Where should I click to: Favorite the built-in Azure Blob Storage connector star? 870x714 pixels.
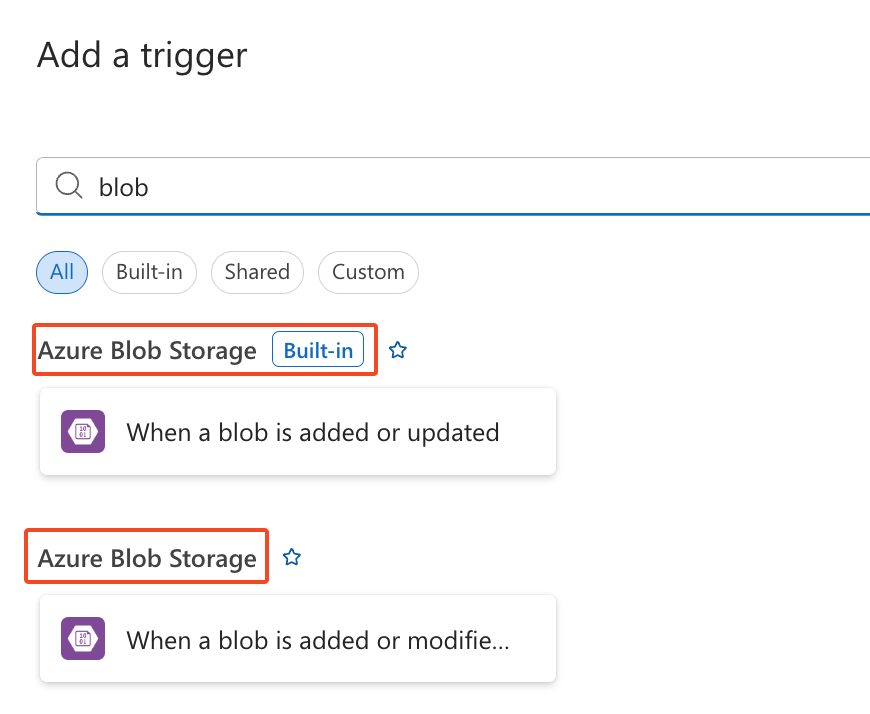pyautogui.click(x=398, y=350)
